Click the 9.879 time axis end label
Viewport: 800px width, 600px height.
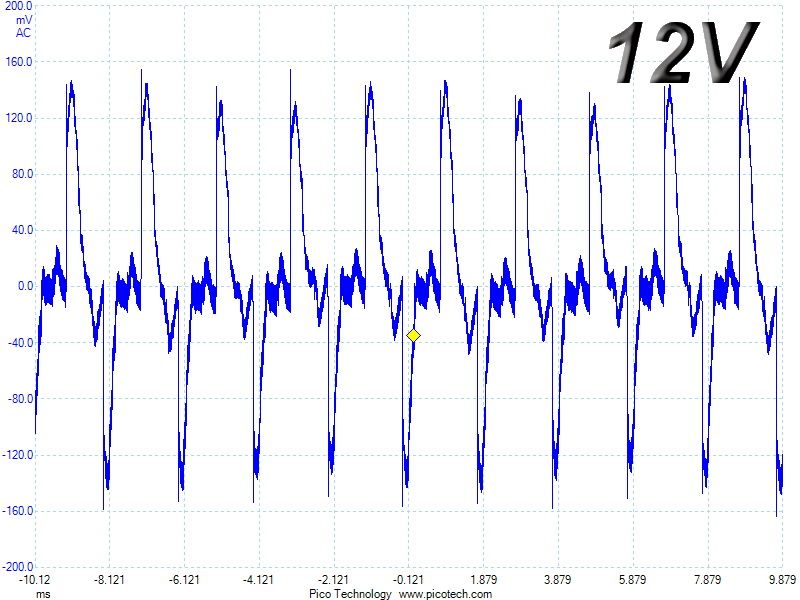point(782,580)
